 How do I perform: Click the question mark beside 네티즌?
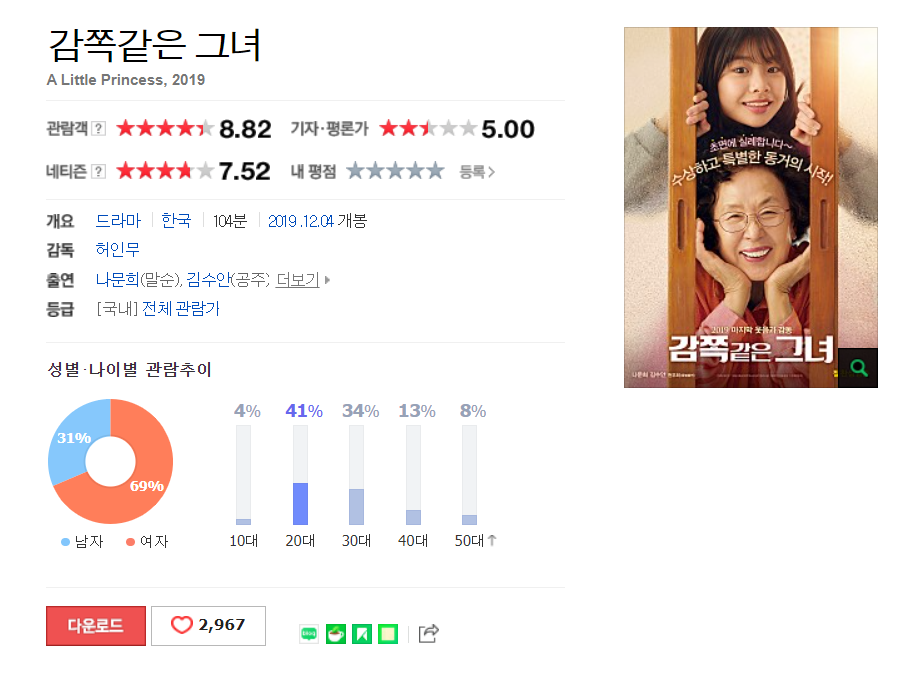(x=100, y=171)
